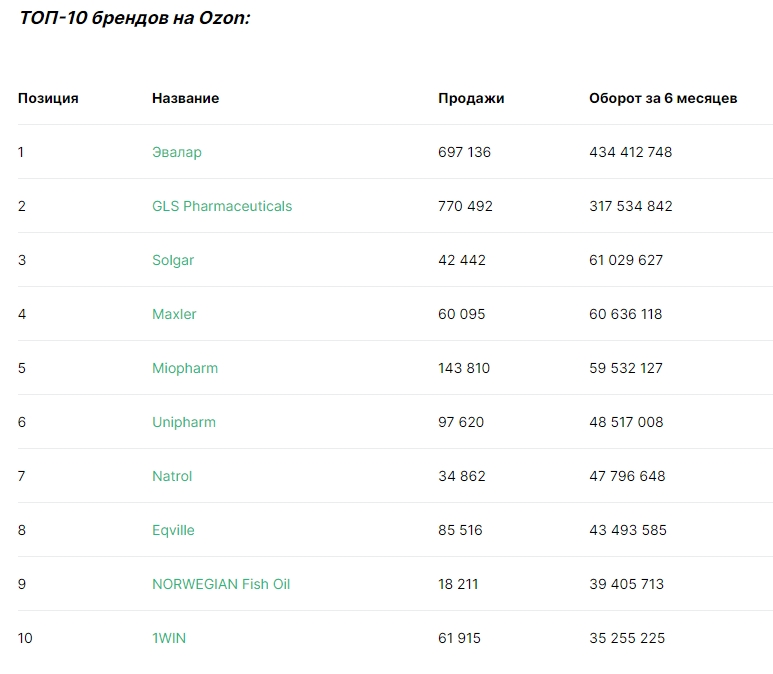This screenshot has height=674, width=773.
Task: Click 1WIN turnover value 35 255 225
Action: tap(627, 638)
